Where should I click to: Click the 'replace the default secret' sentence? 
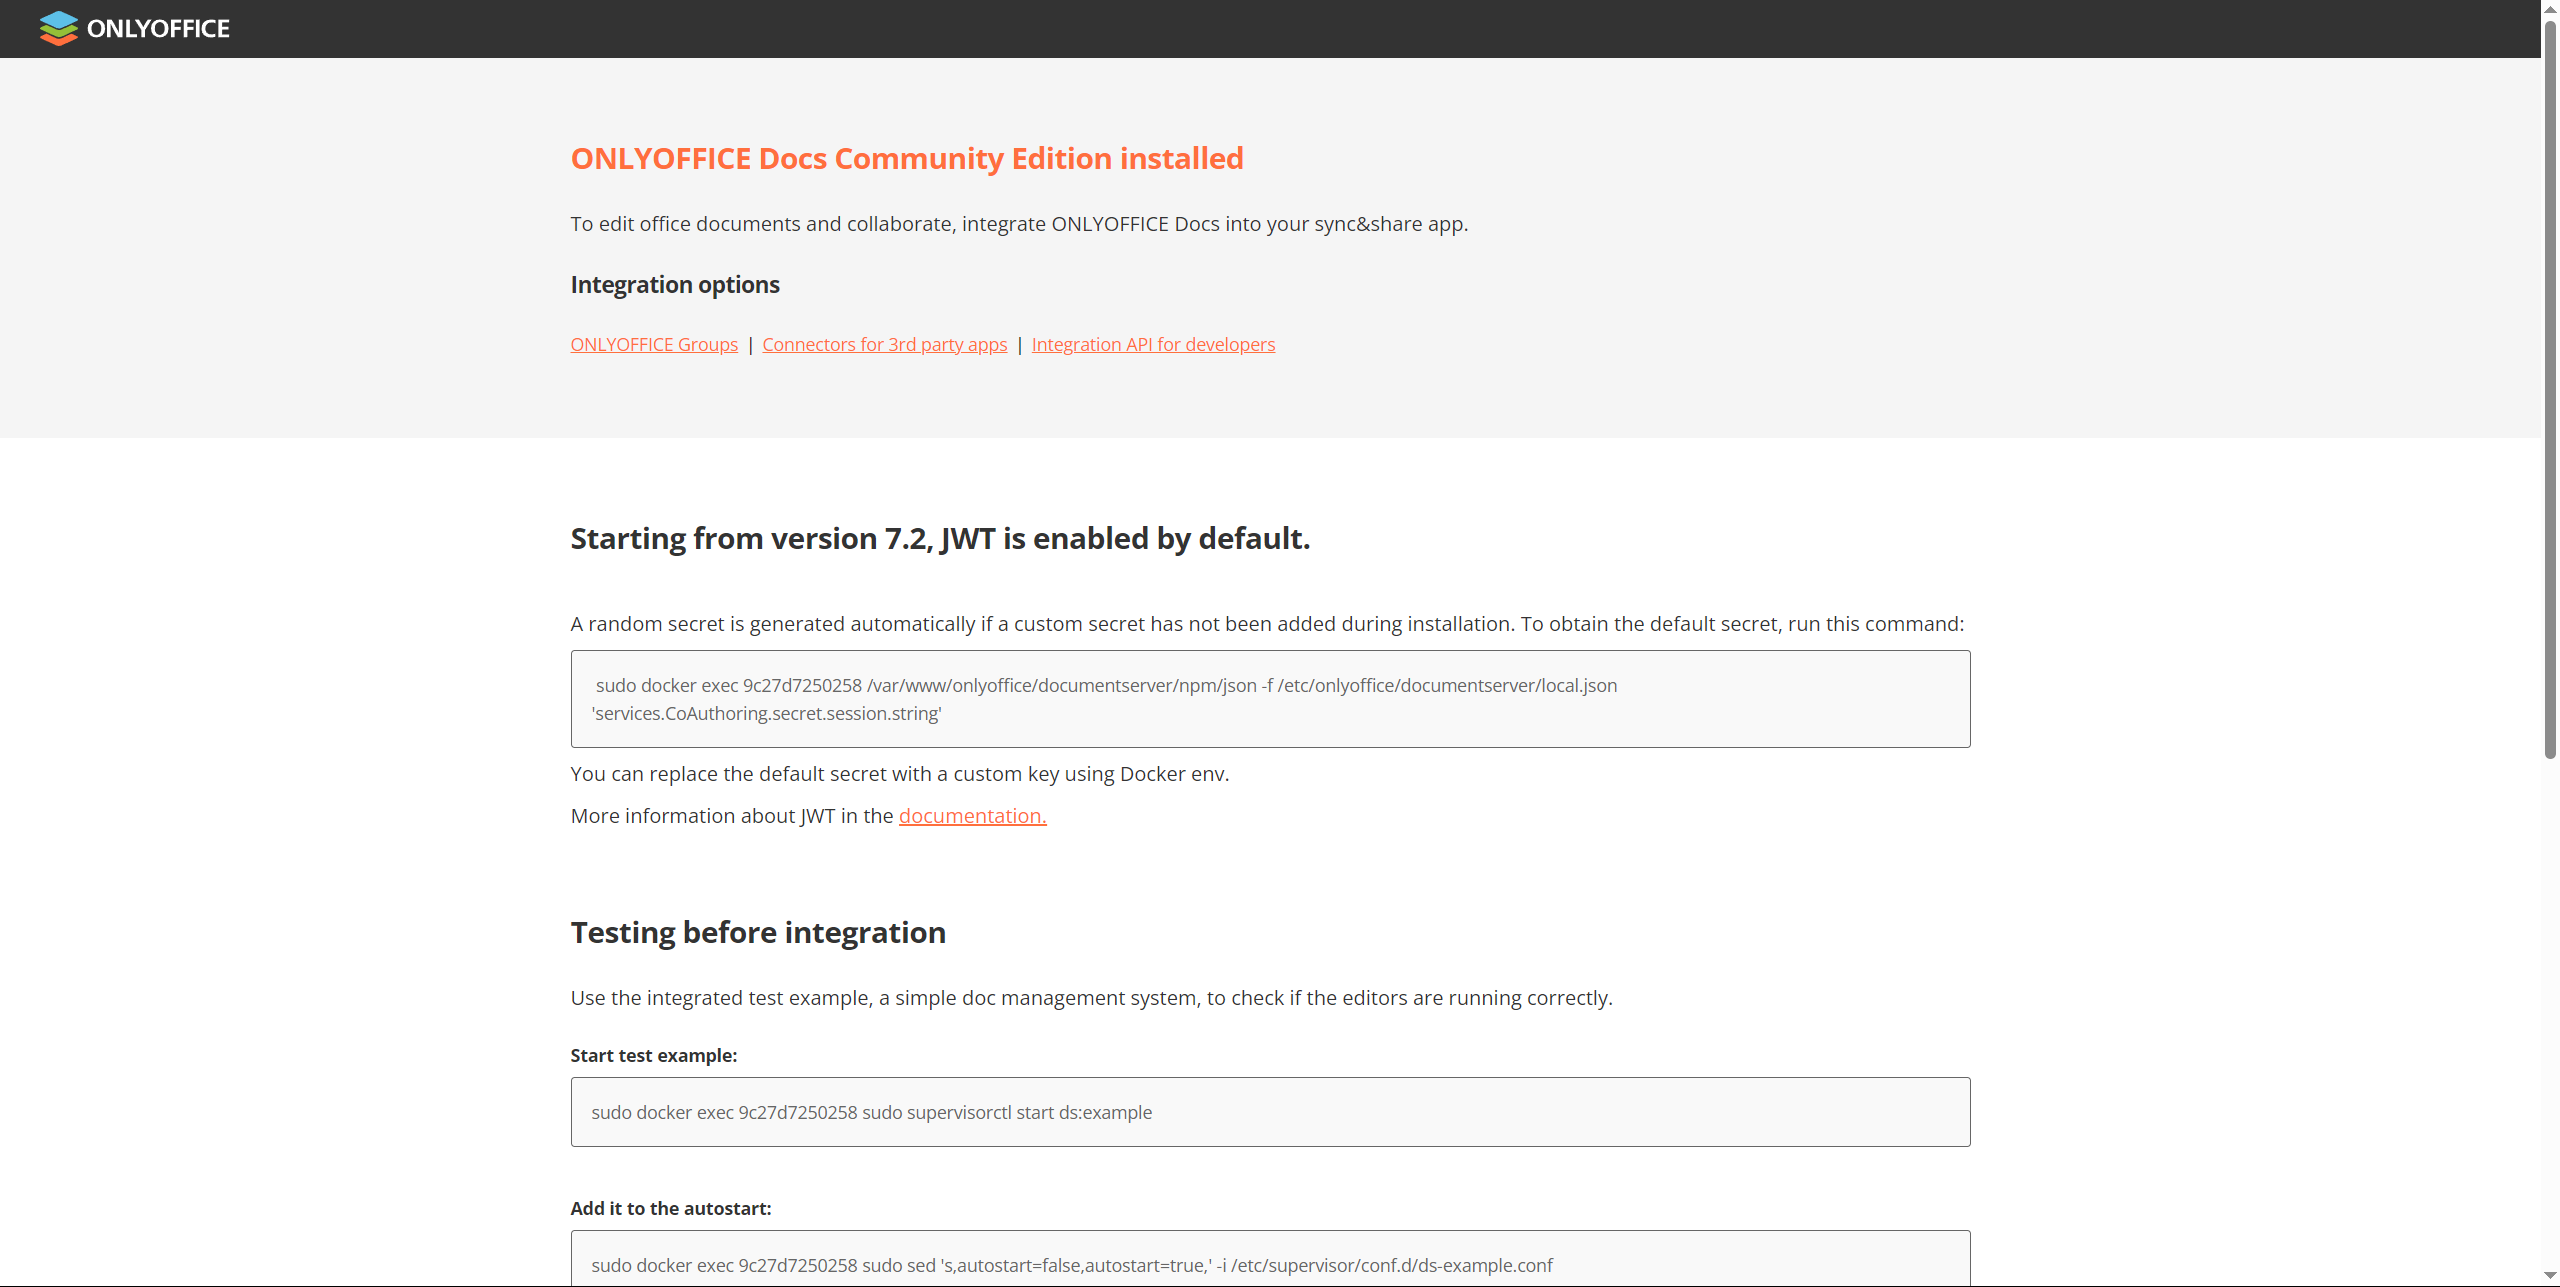(x=899, y=774)
